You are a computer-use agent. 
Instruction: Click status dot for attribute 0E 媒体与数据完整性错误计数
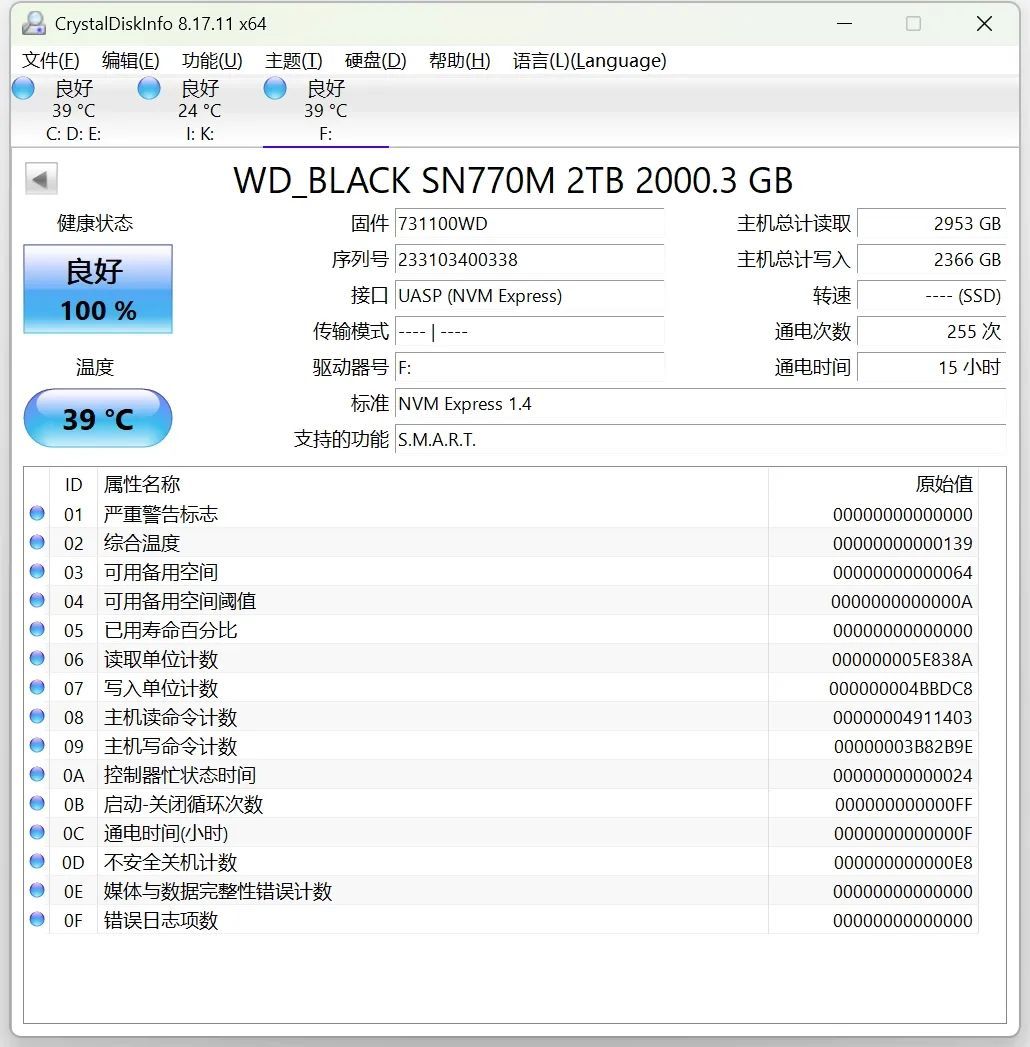[37, 891]
